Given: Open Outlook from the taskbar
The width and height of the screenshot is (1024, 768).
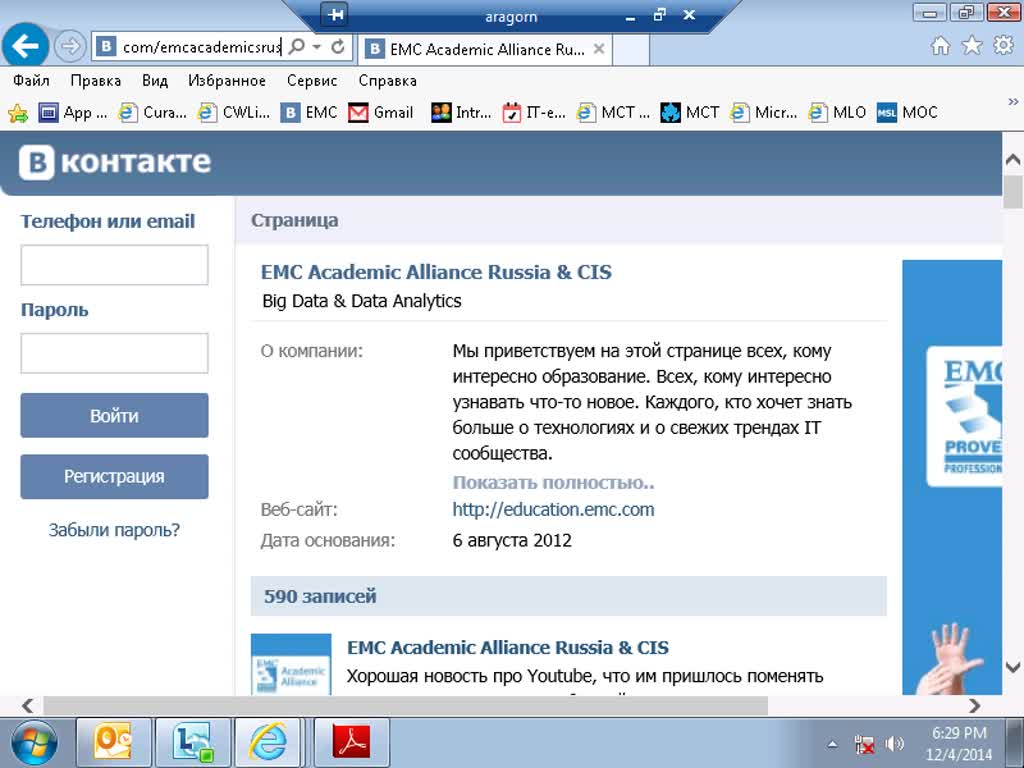Looking at the screenshot, I should point(114,743).
